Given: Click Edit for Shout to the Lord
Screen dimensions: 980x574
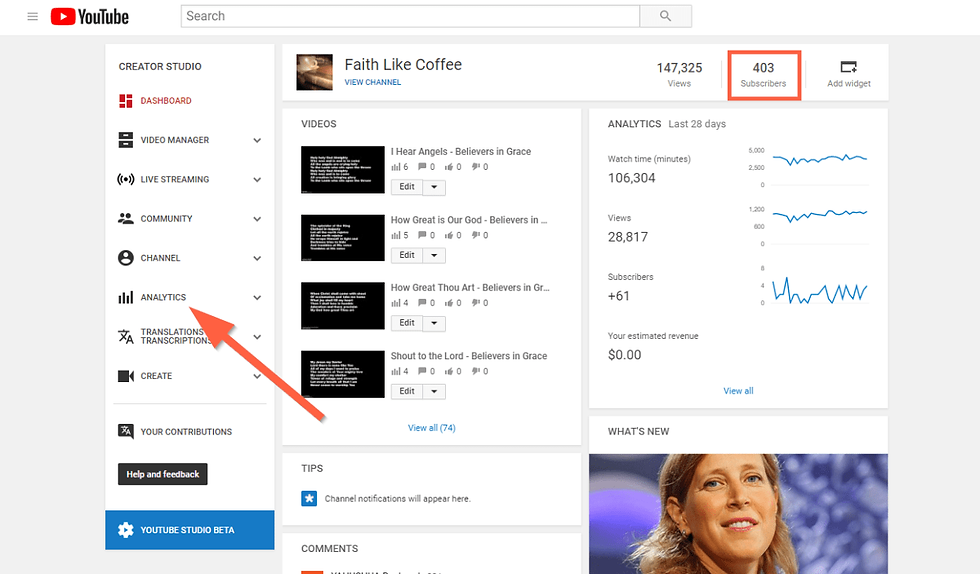Looking at the screenshot, I should pyautogui.click(x=407, y=391).
